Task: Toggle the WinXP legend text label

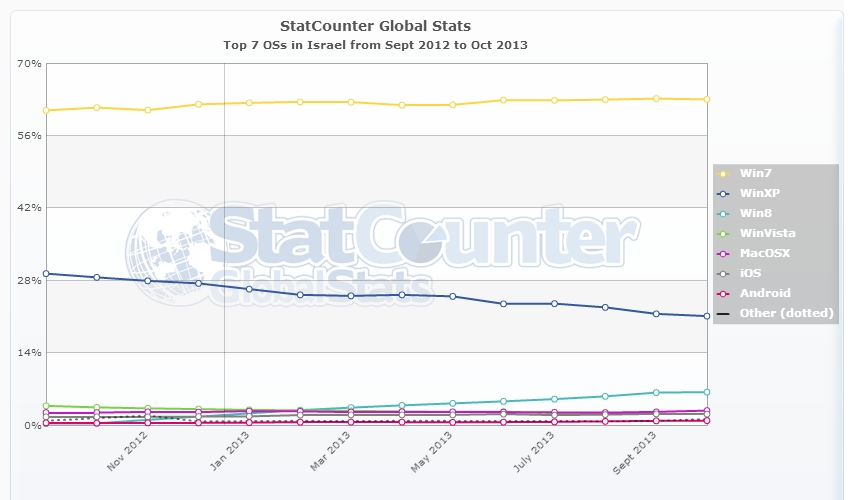Action: click(761, 193)
